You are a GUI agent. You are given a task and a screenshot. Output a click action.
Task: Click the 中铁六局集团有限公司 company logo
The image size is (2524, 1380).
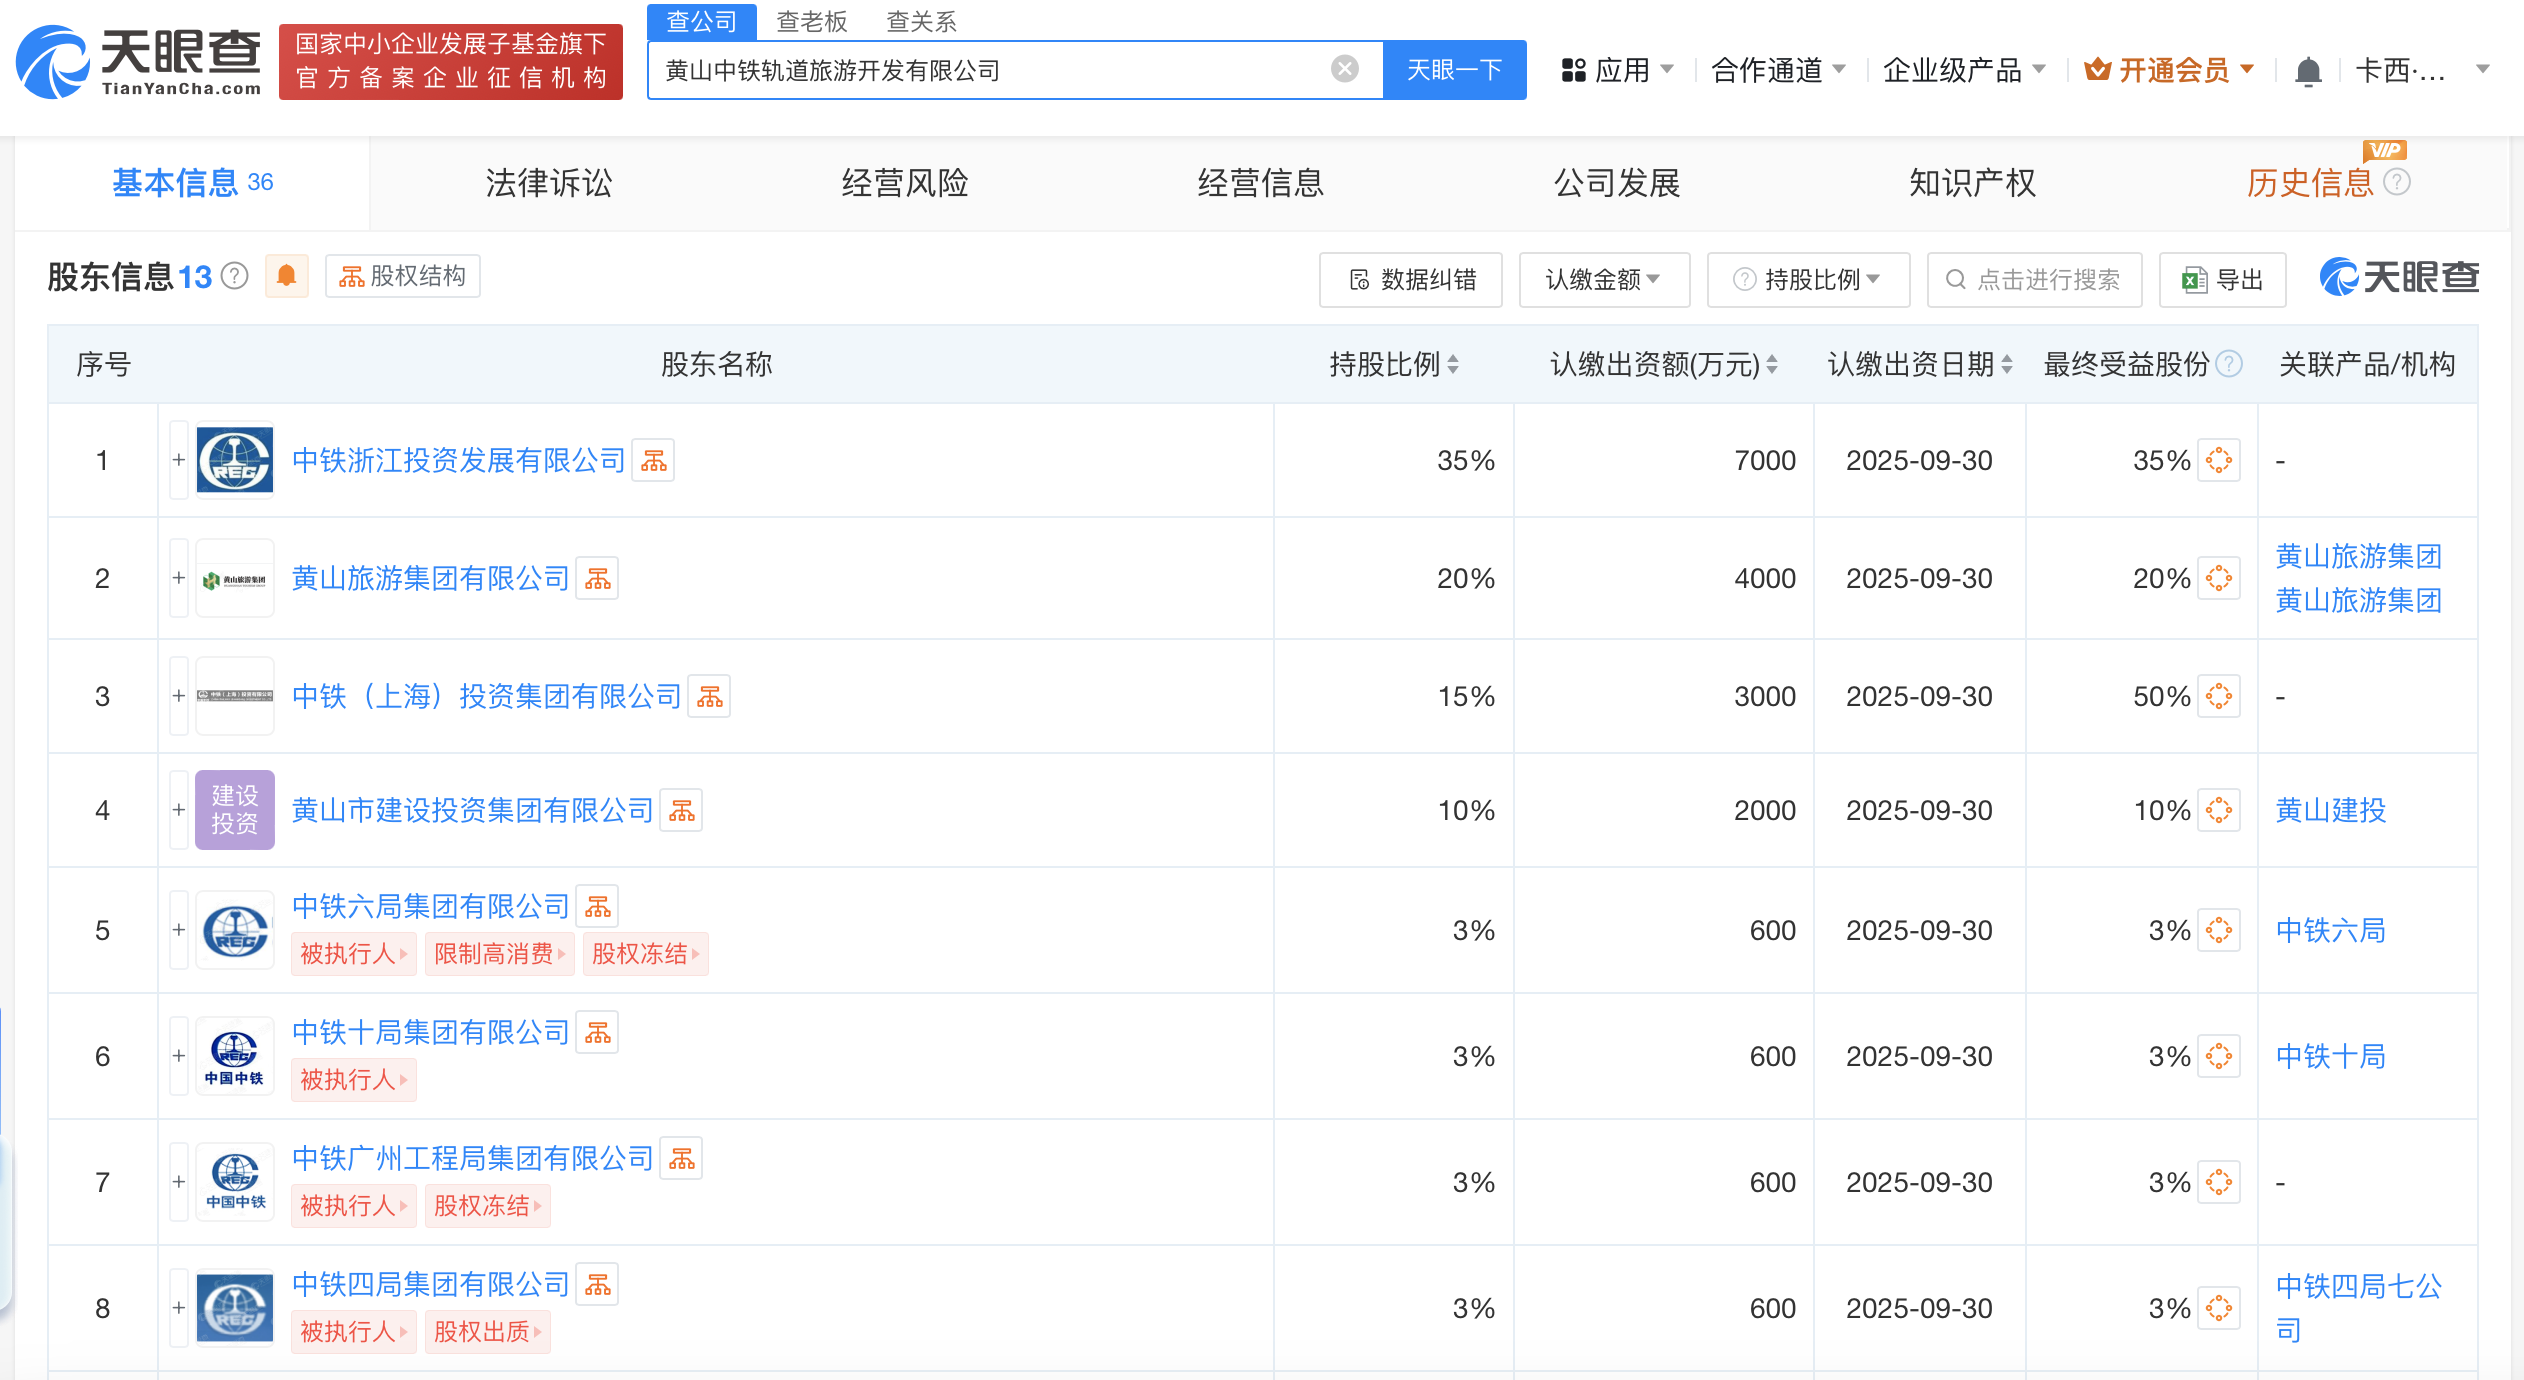point(235,931)
